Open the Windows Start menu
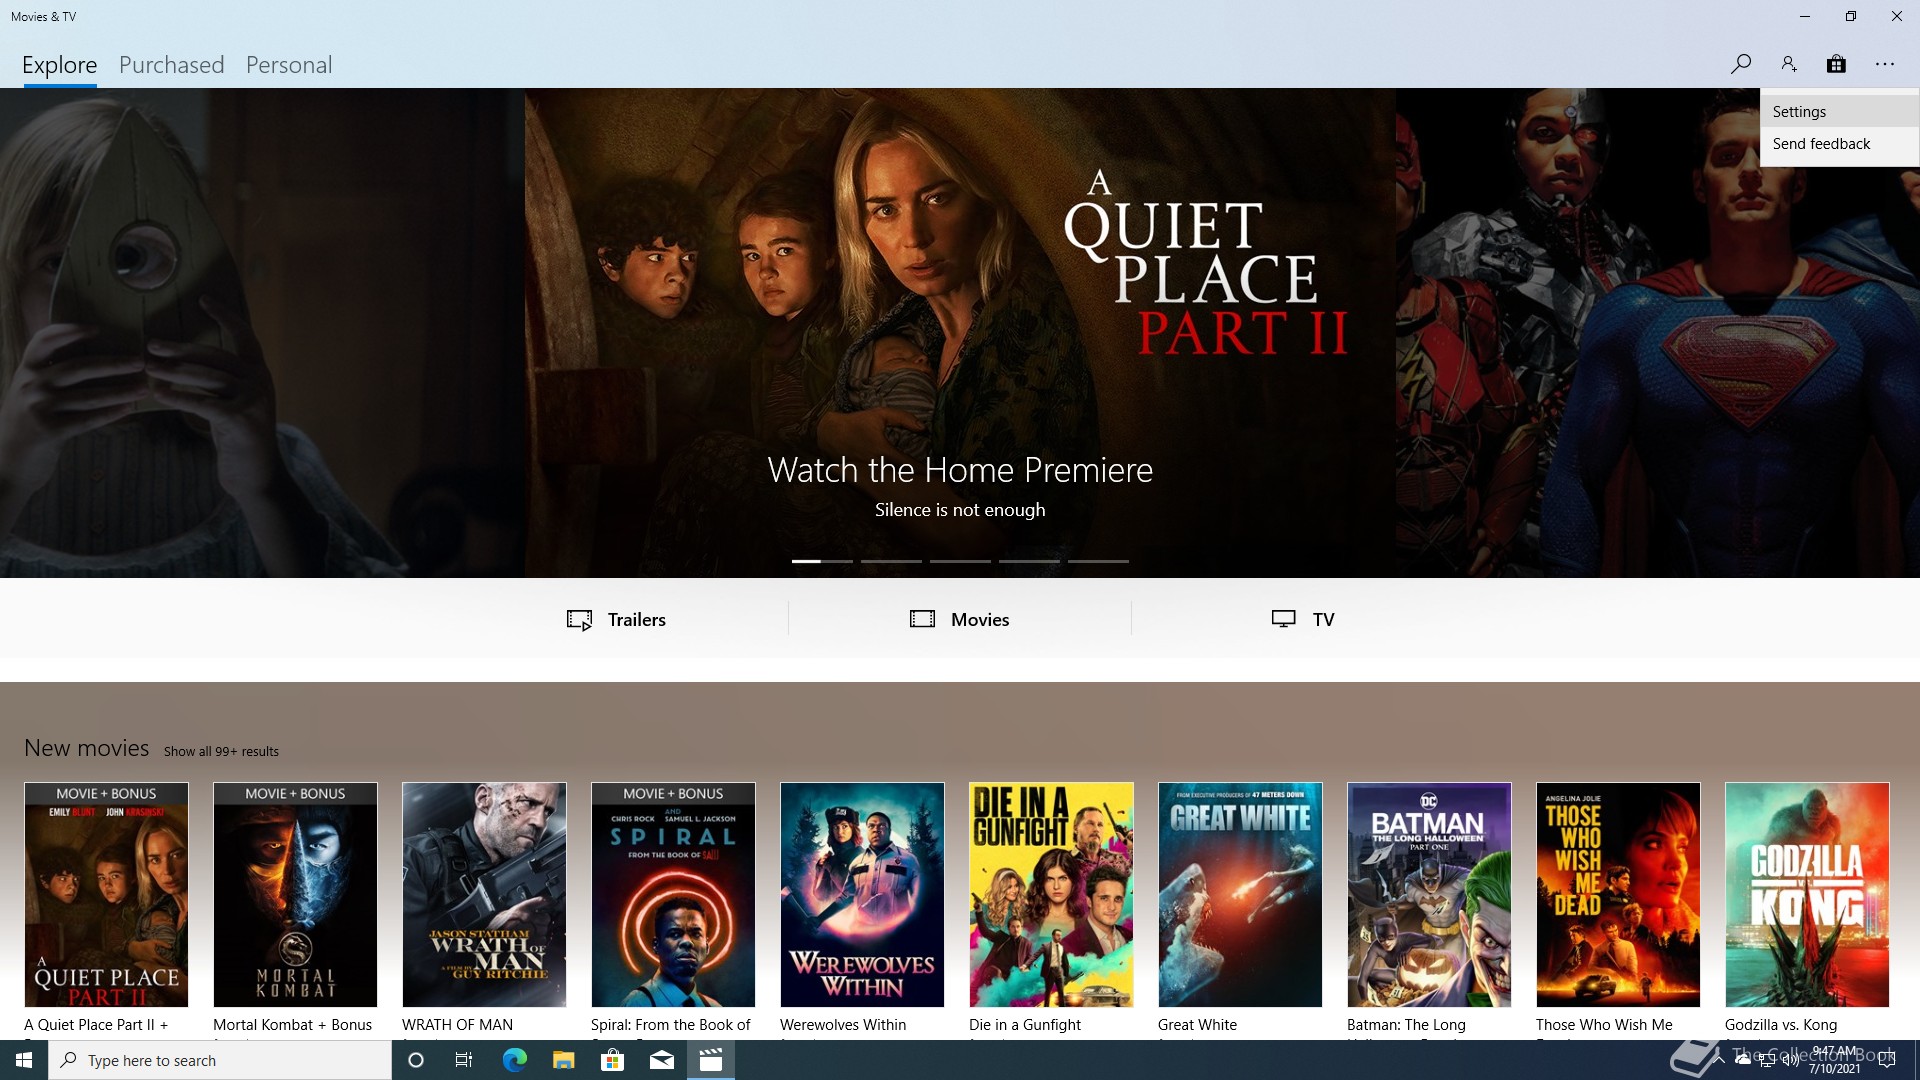1920x1080 pixels. (x=24, y=1060)
